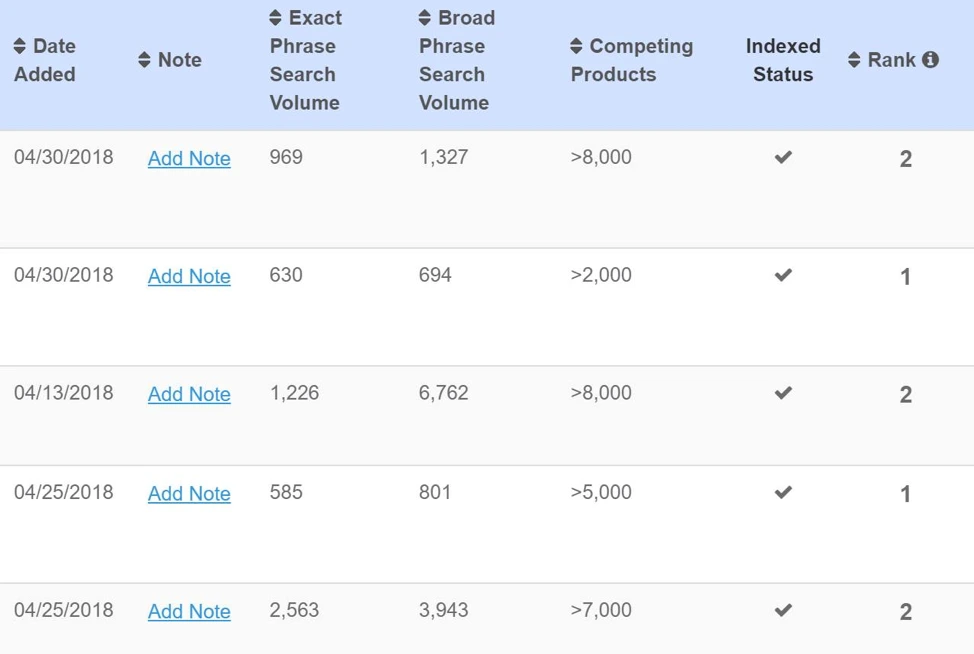Viewport: 974px width, 654px height.
Task: Sort by Date Added arrows icon
Action: coord(20,46)
